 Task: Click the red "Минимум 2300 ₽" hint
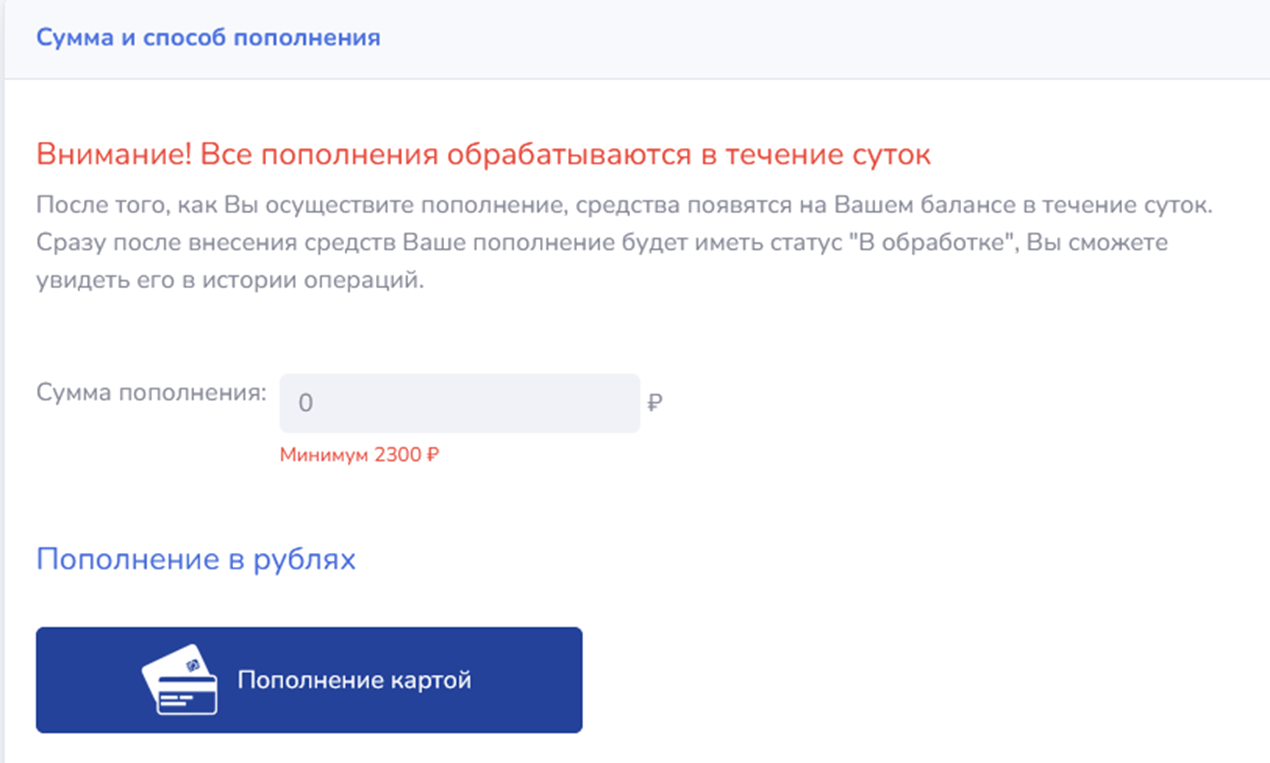tap(360, 456)
